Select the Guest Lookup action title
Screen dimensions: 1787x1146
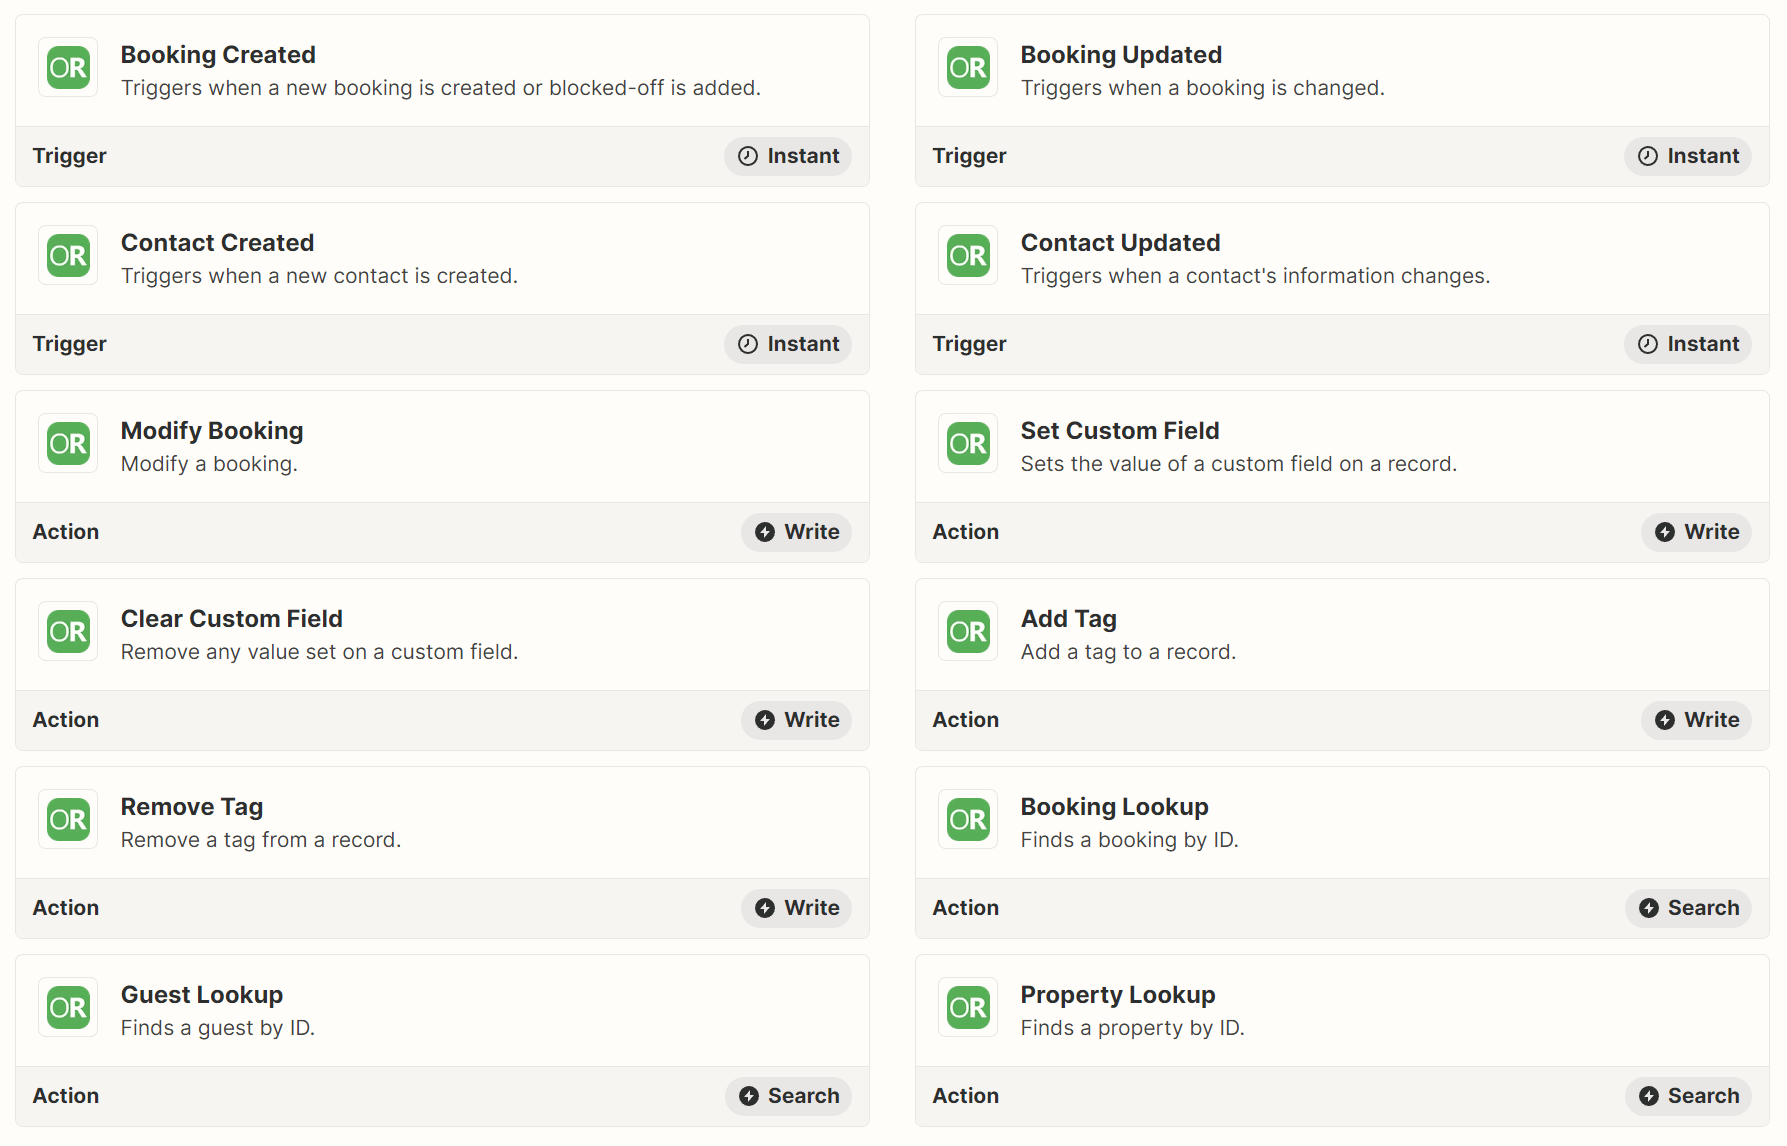[202, 995]
